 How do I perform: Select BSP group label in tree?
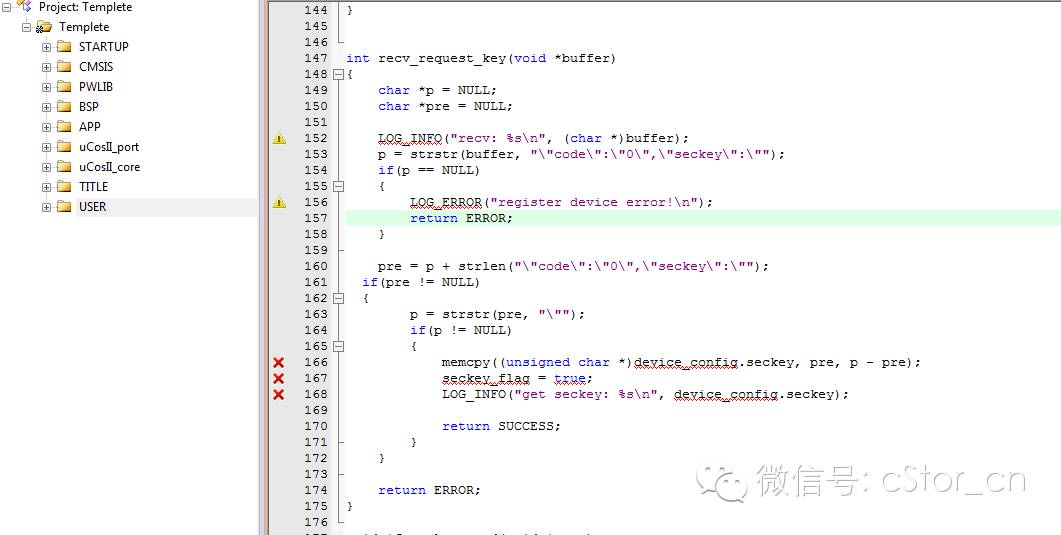point(89,107)
